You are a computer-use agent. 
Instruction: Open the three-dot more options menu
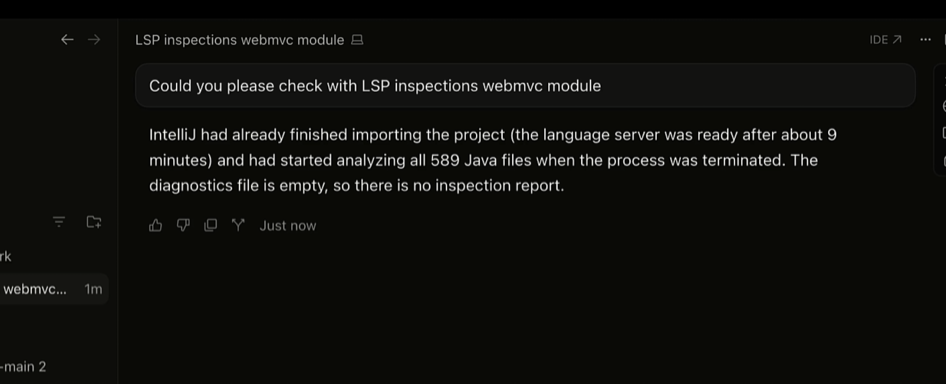coord(925,40)
